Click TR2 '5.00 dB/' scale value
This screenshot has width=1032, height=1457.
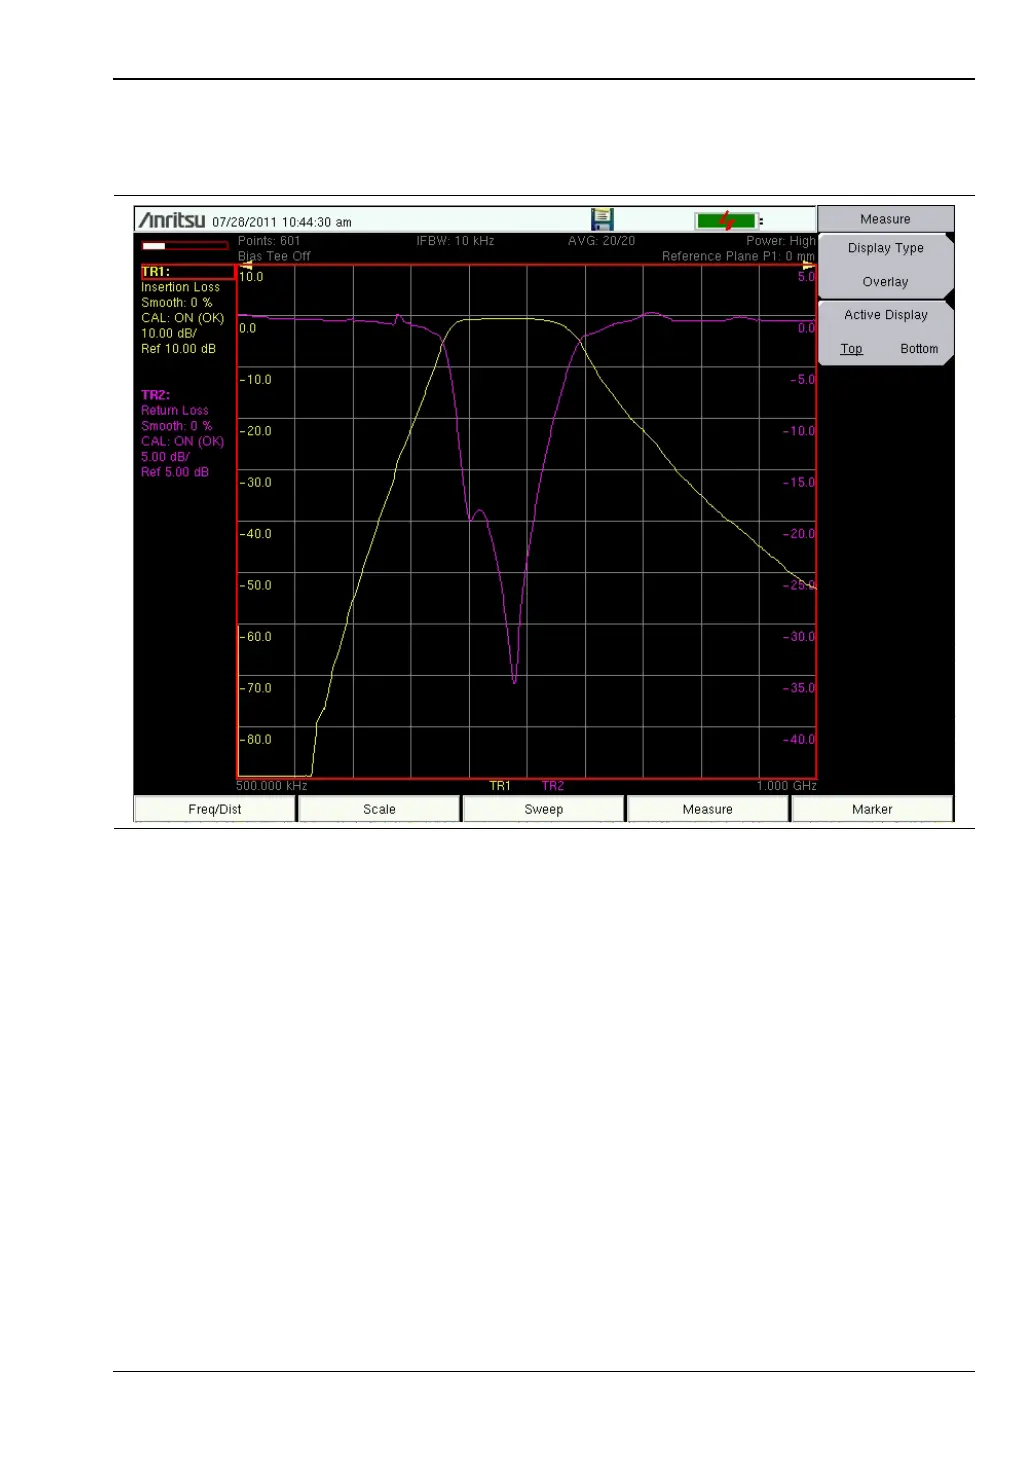[x=165, y=457]
